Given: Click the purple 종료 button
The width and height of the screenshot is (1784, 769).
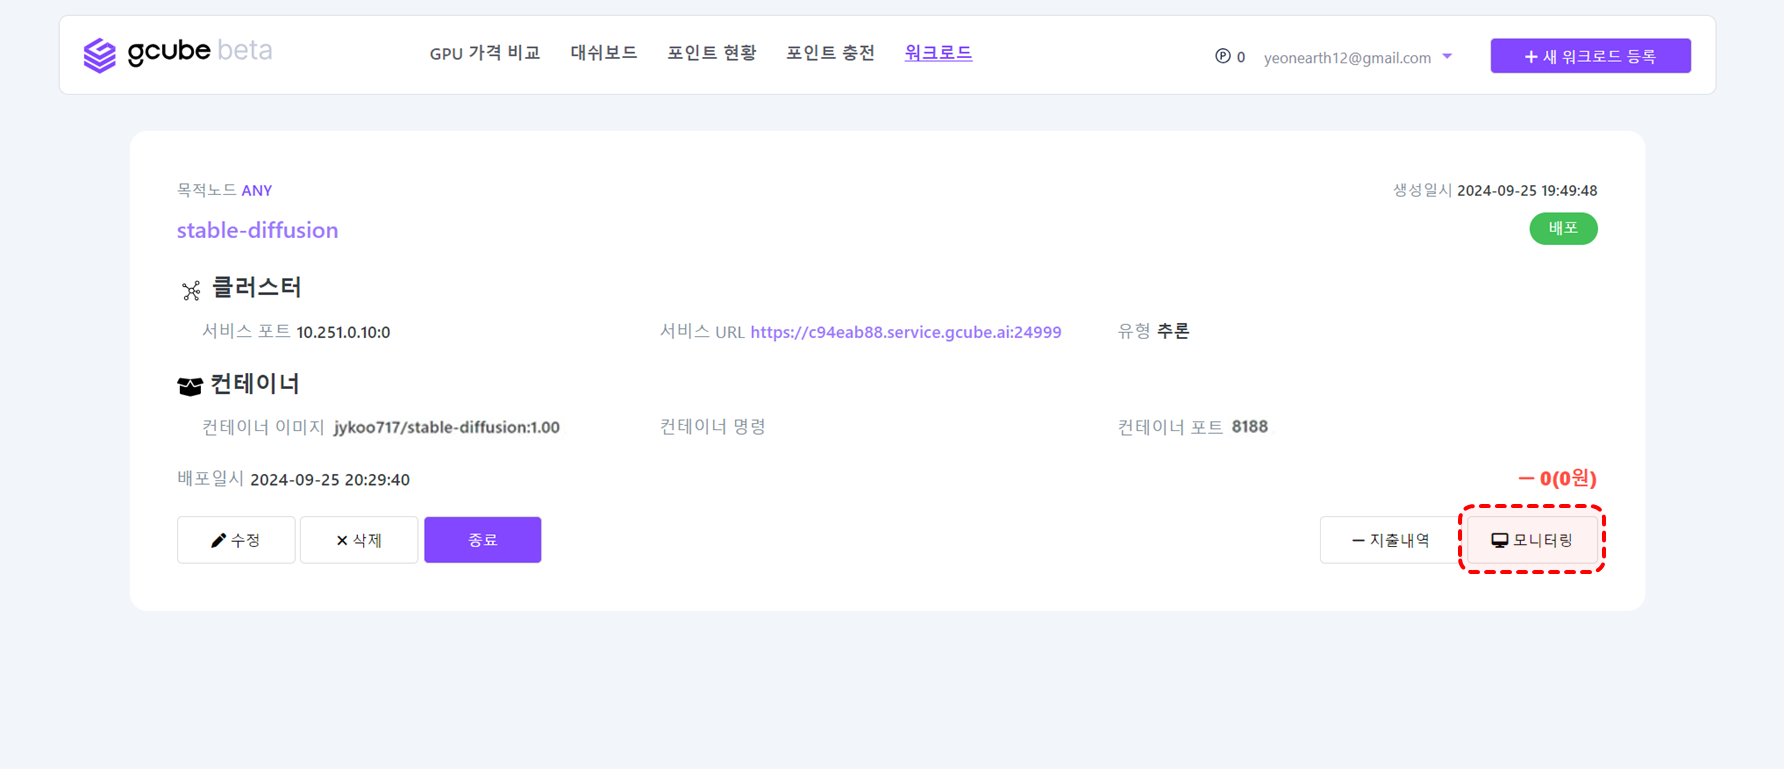Looking at the screenshot, I should point(483,540).
